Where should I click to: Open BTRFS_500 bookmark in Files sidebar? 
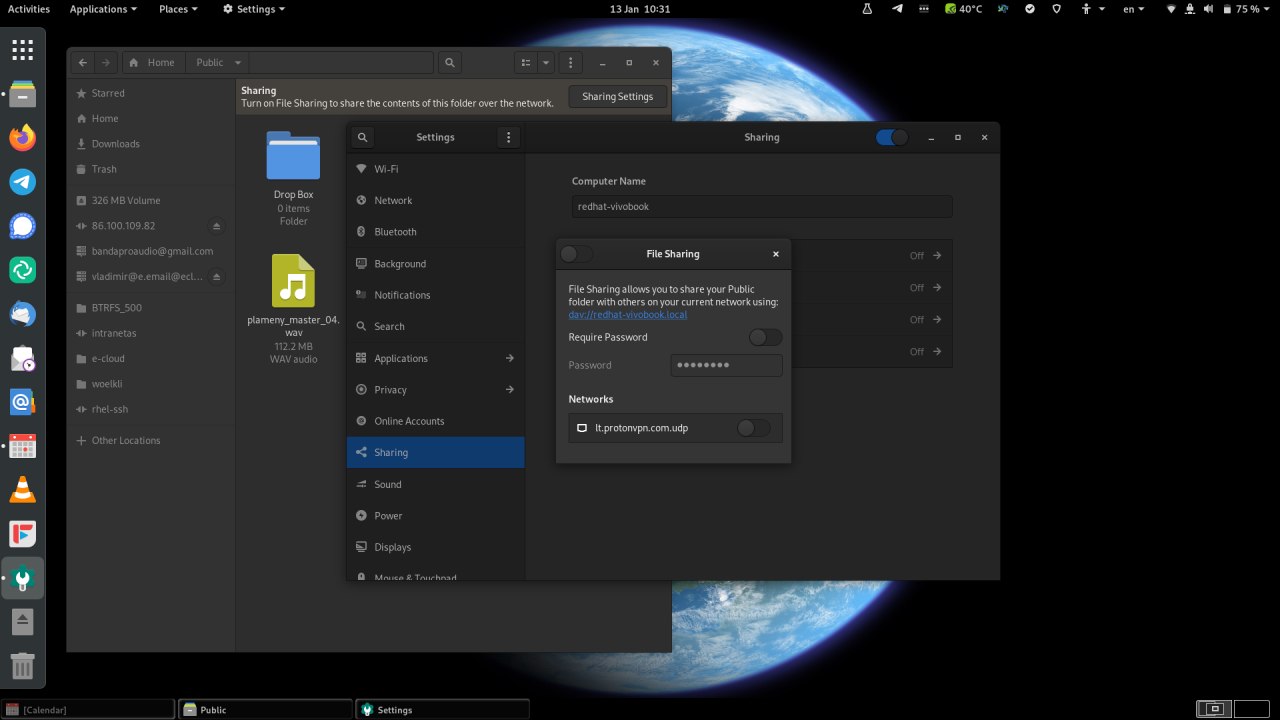tap(151, 308)
